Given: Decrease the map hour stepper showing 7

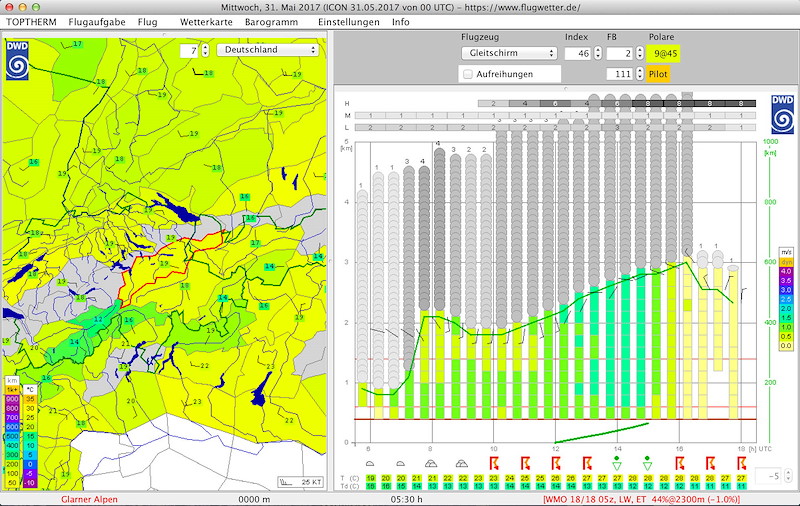Looking at the screenshot, I should pyautogui.click(x=206, y=54).
